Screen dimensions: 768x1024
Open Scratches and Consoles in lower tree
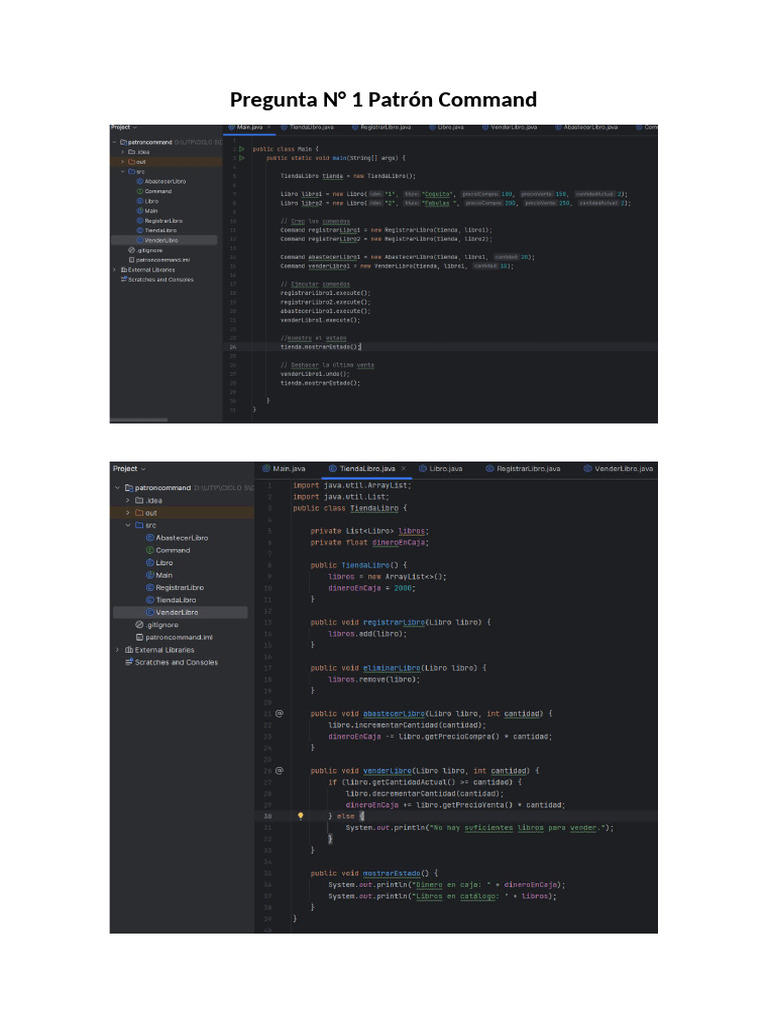[176, 662]
